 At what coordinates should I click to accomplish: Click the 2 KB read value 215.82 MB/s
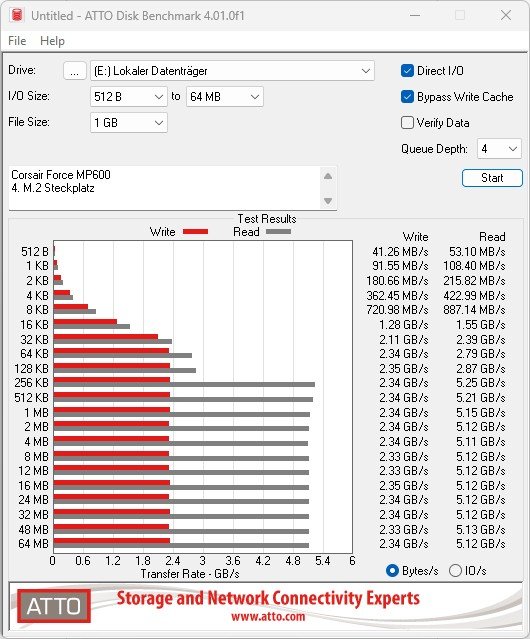(x=474, y=281)
